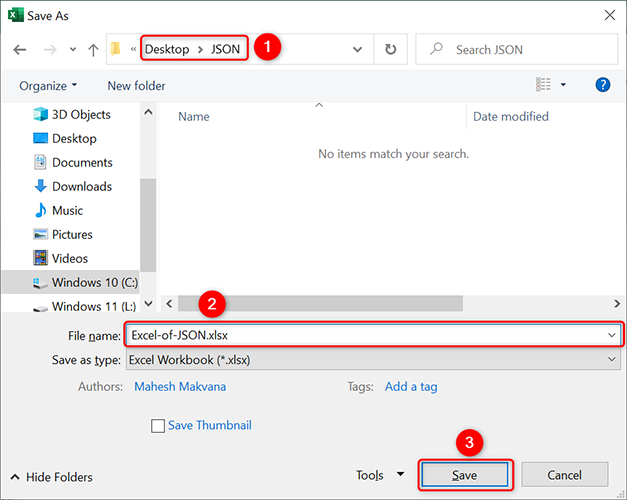This screenshot has width=627, height=500.
Task: Expand the Save as type dropdown
Action: [611, 359]
